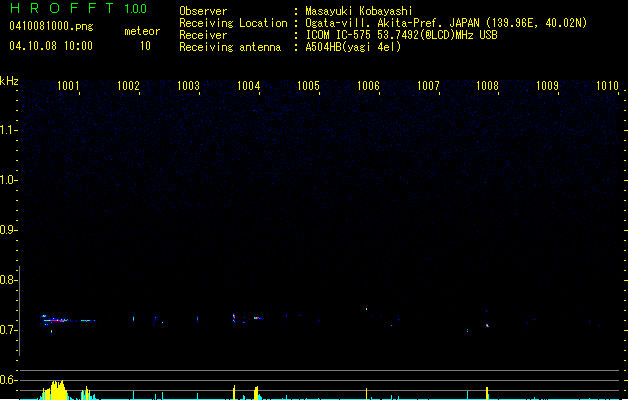
Task: Select the filename 0410081000.png
Action: (x=51, y=26)
